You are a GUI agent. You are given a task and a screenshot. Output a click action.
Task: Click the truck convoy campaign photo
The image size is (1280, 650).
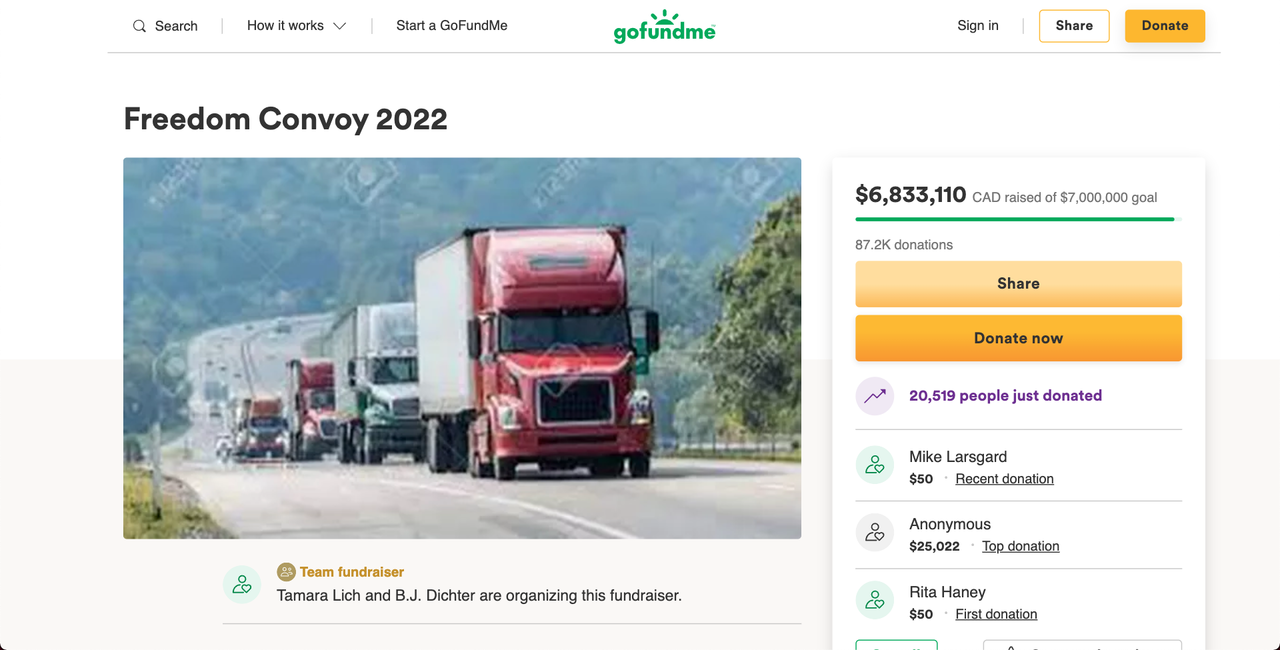pos(462,348)
